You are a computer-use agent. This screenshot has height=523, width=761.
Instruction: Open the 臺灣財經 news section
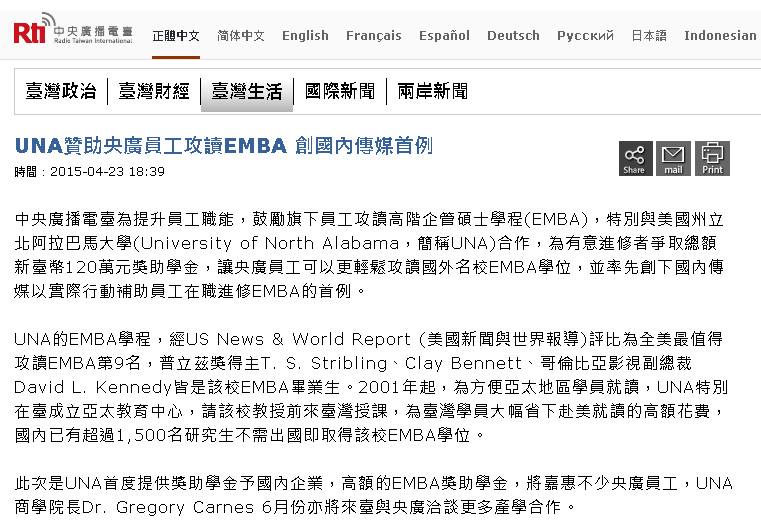click(x=154, y=91)
